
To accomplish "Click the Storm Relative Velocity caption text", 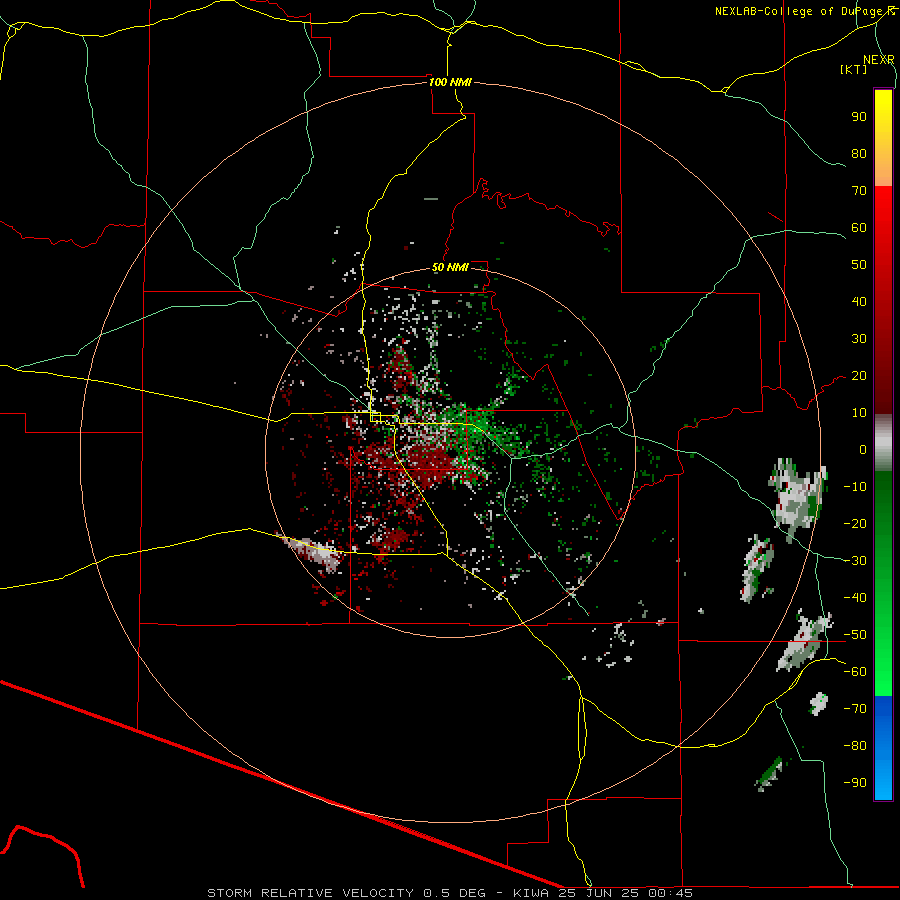I will pyautogui.click(x=450, y=893).
